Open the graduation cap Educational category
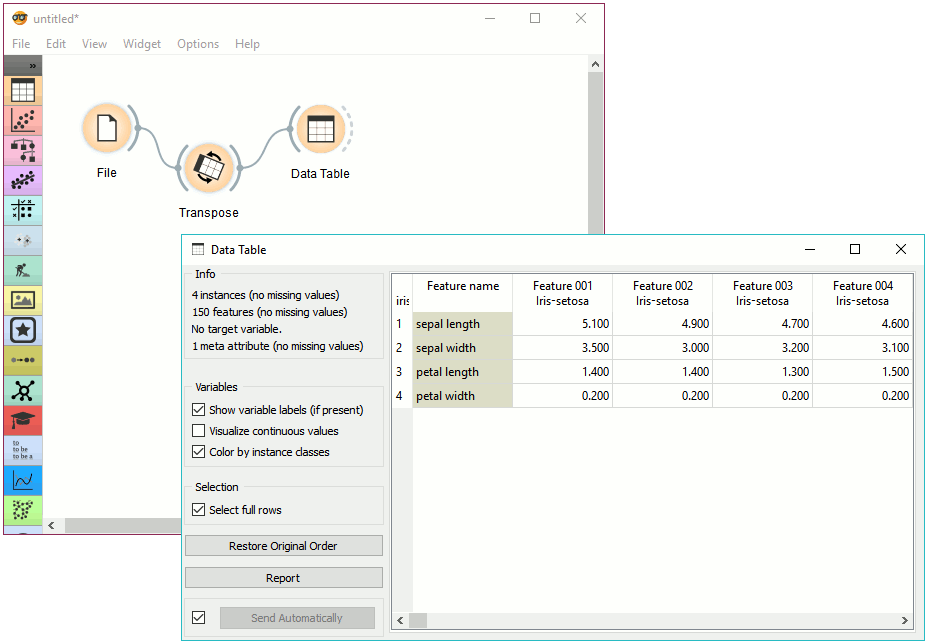 pyautogui.click(x=23, y=420)
